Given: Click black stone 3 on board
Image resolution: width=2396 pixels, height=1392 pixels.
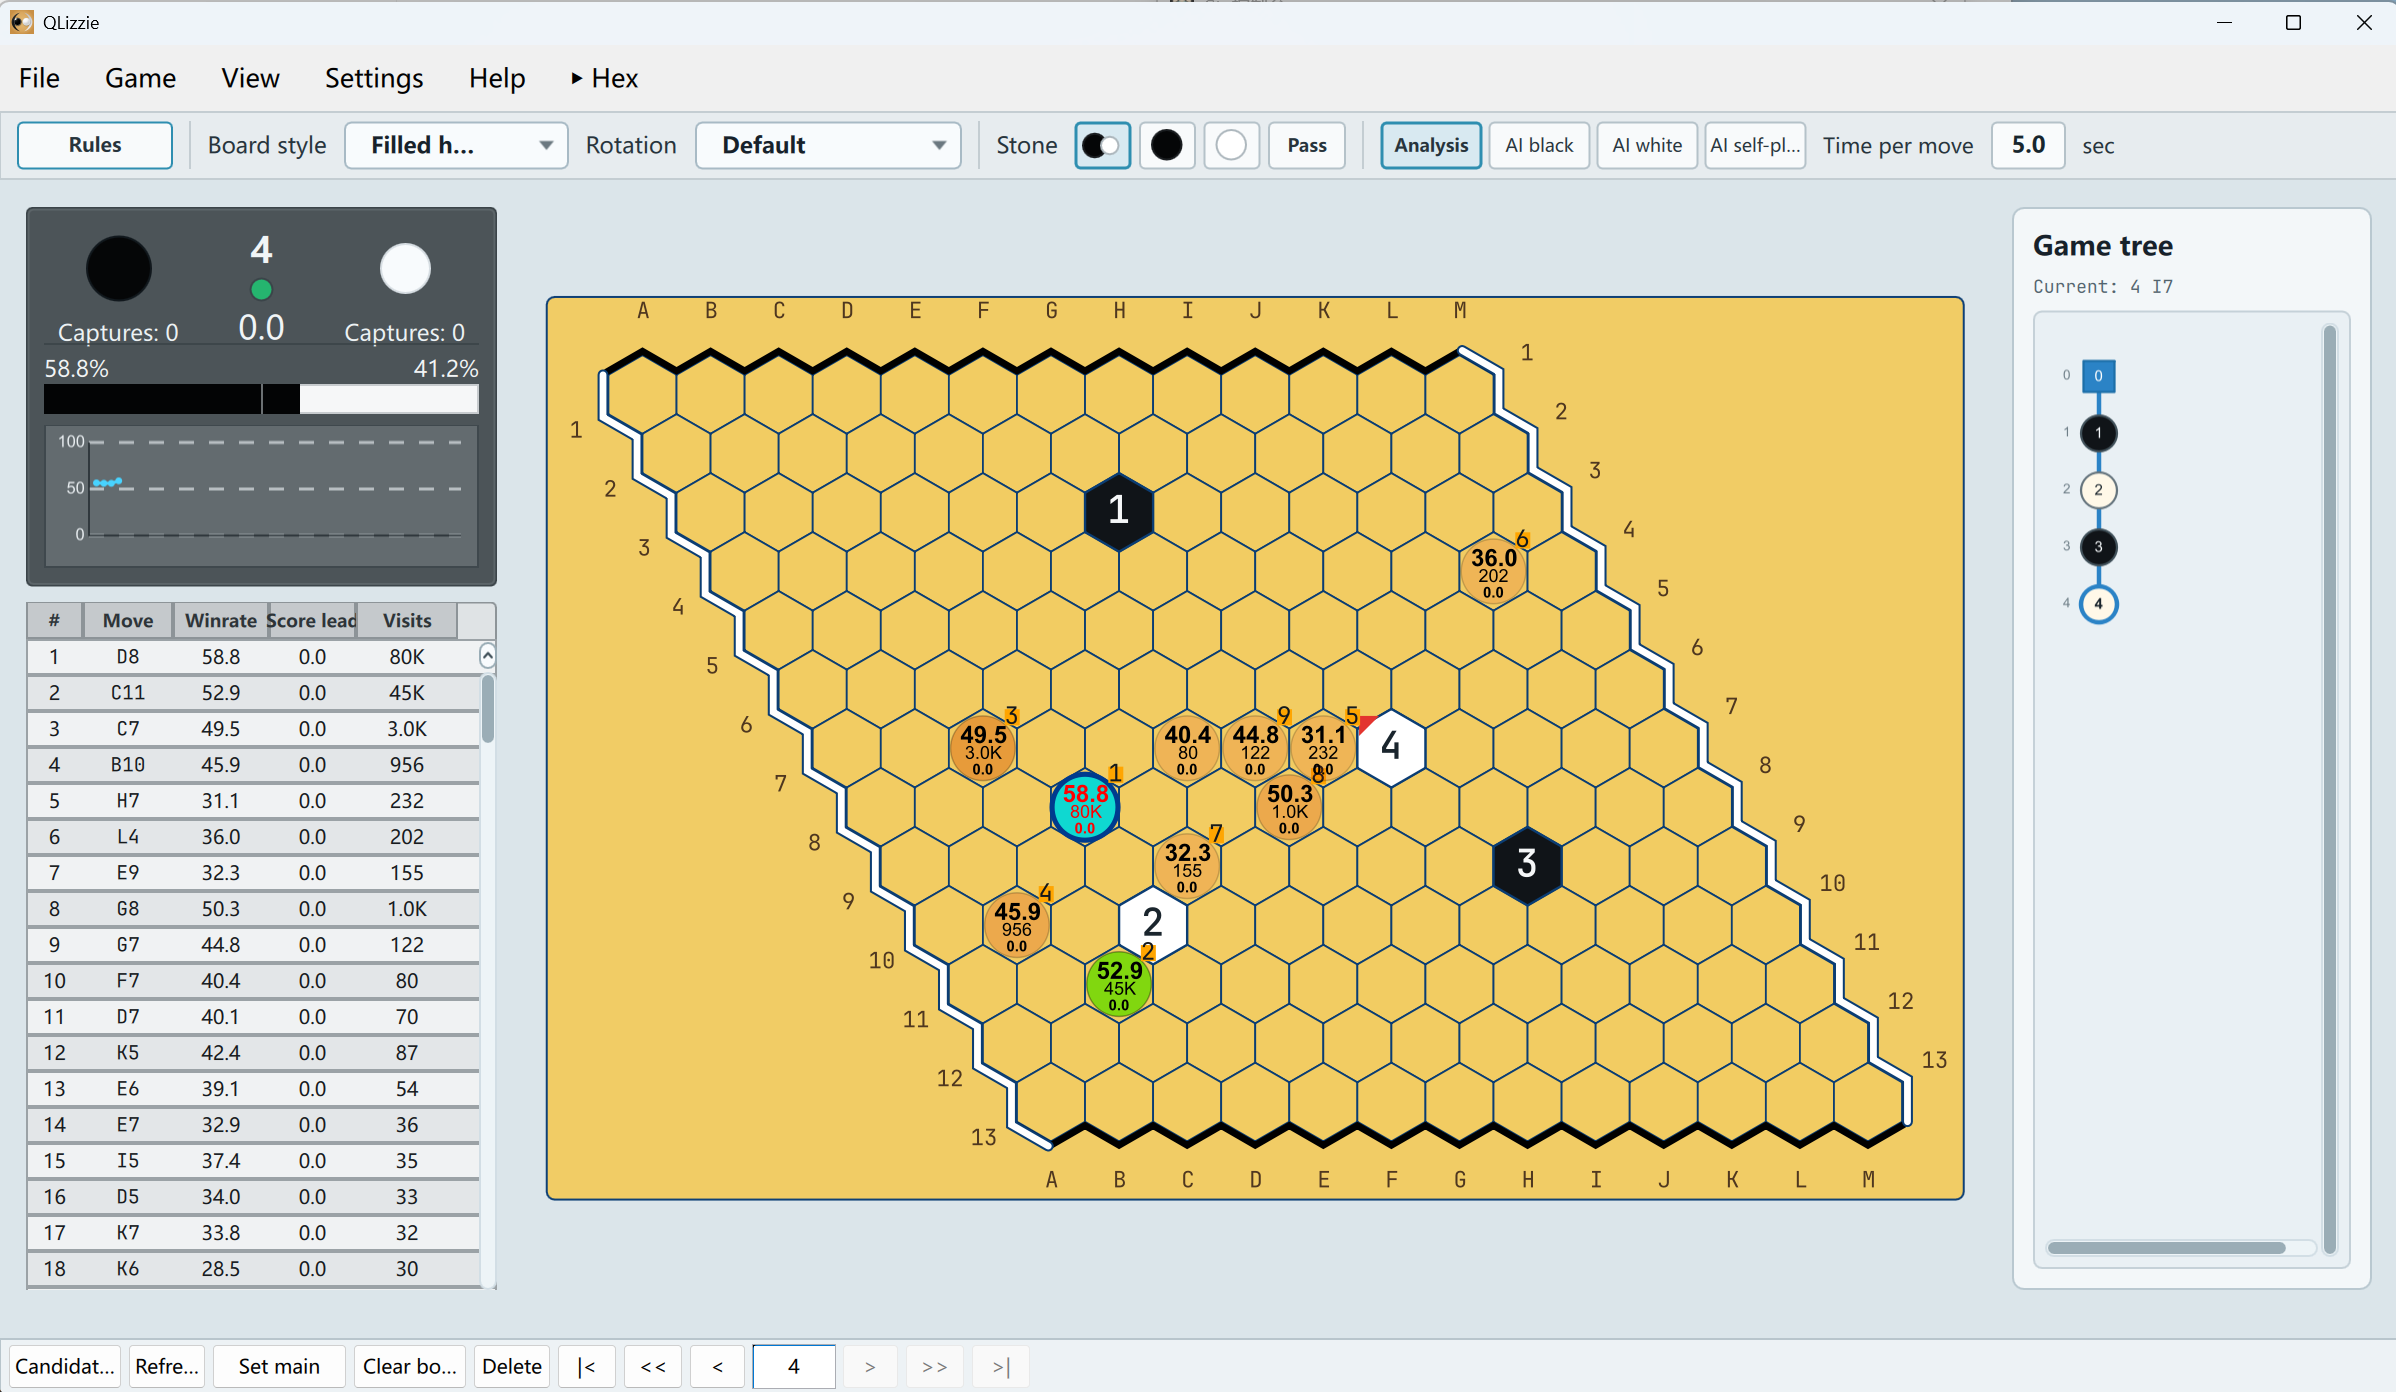Looking at the screenshot, I should click(x=1527, y=864).
